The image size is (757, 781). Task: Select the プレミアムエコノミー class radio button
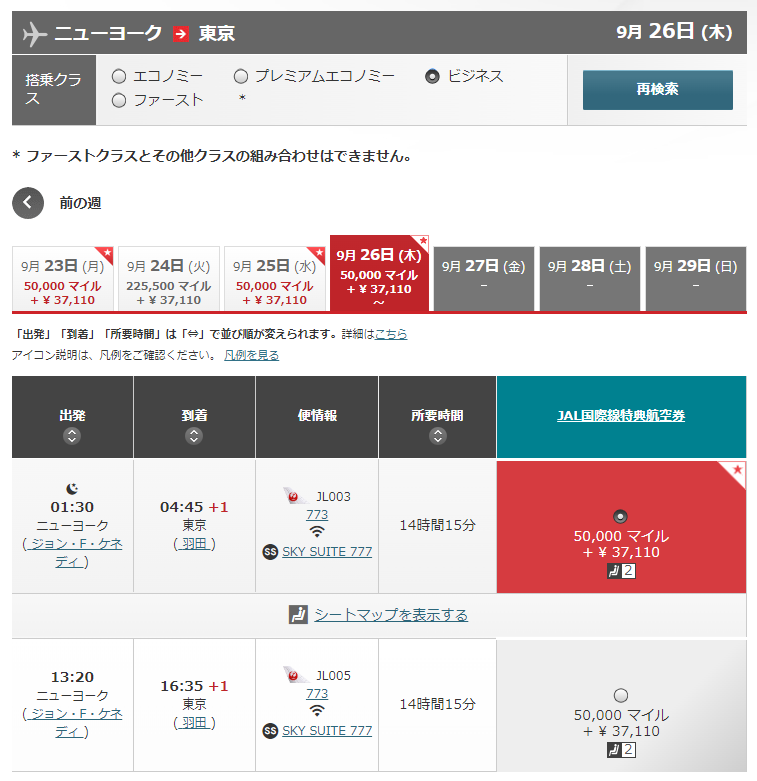click(241, 76)
